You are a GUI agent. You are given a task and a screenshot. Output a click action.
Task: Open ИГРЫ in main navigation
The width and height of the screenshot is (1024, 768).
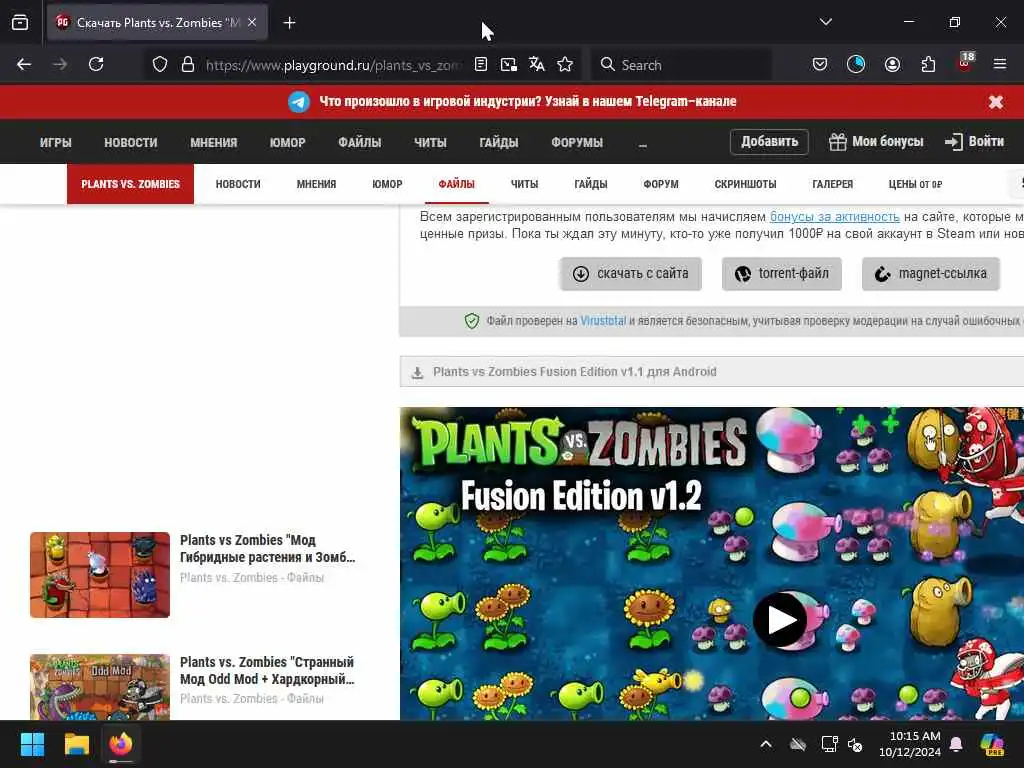point(56,142)
